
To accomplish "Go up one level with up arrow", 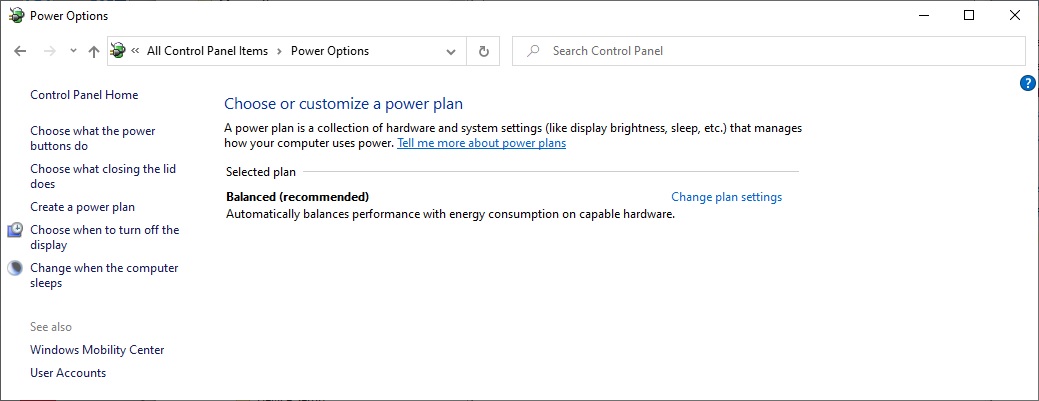I will tap(94, 51).
